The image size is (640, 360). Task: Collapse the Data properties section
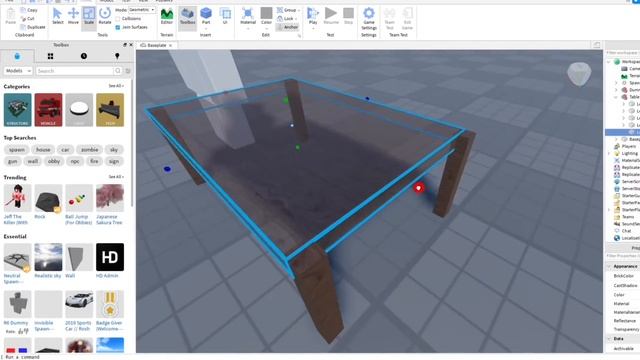[x=609, y=339]
